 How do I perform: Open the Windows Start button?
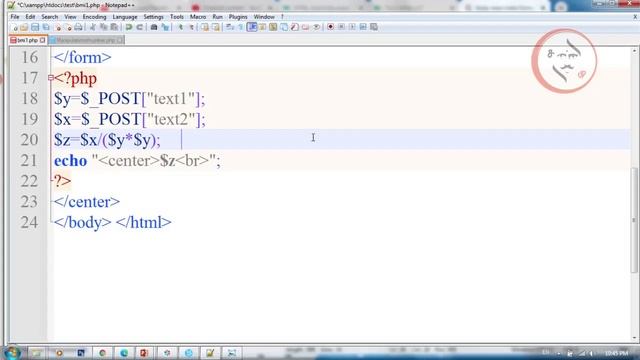[x=11, y=353]
